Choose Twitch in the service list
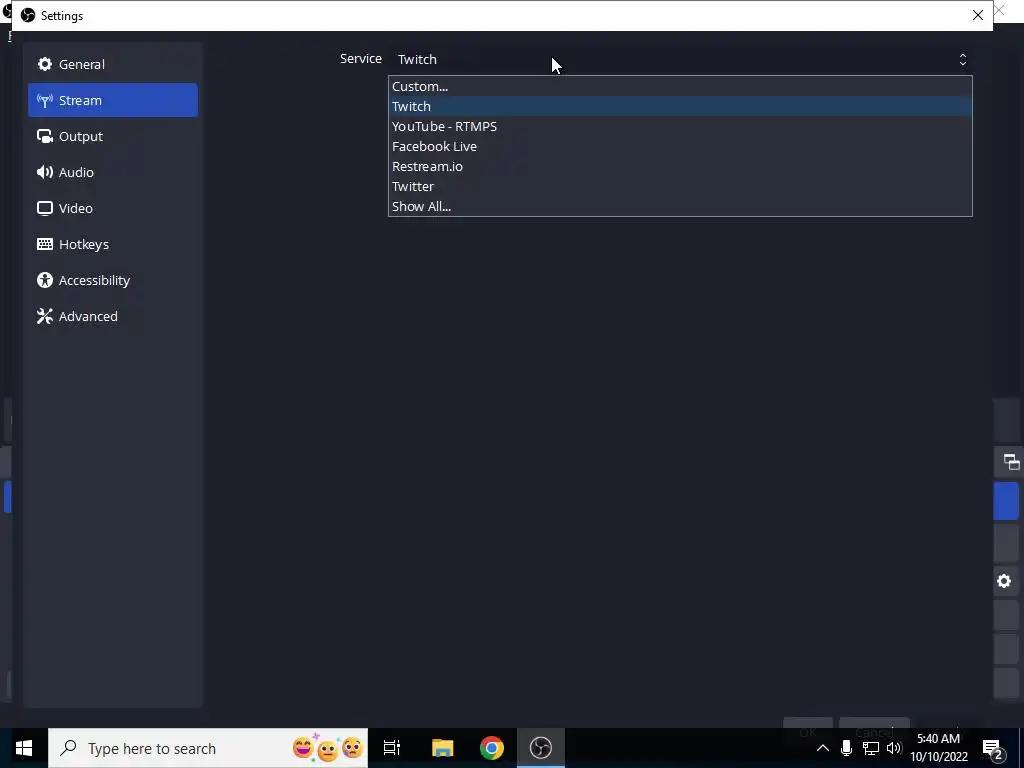Viewport: 1024px width, 768px height. [680, 106]
